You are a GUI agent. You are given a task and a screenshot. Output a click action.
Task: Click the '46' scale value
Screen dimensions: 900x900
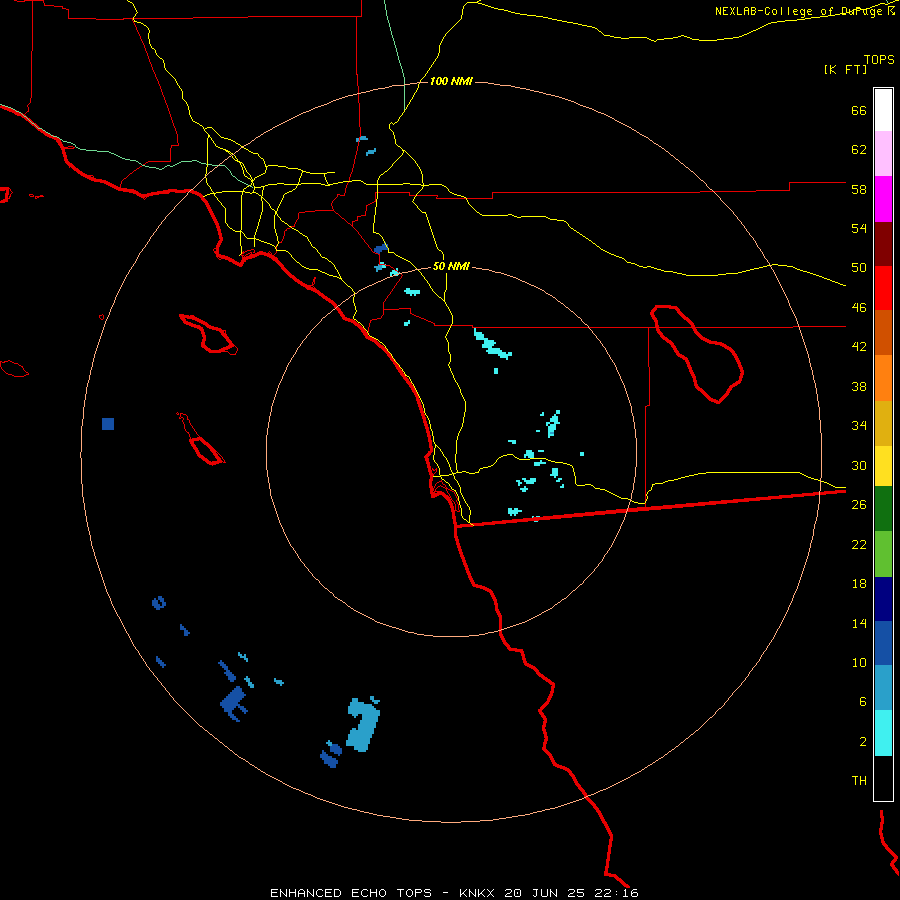859,307
